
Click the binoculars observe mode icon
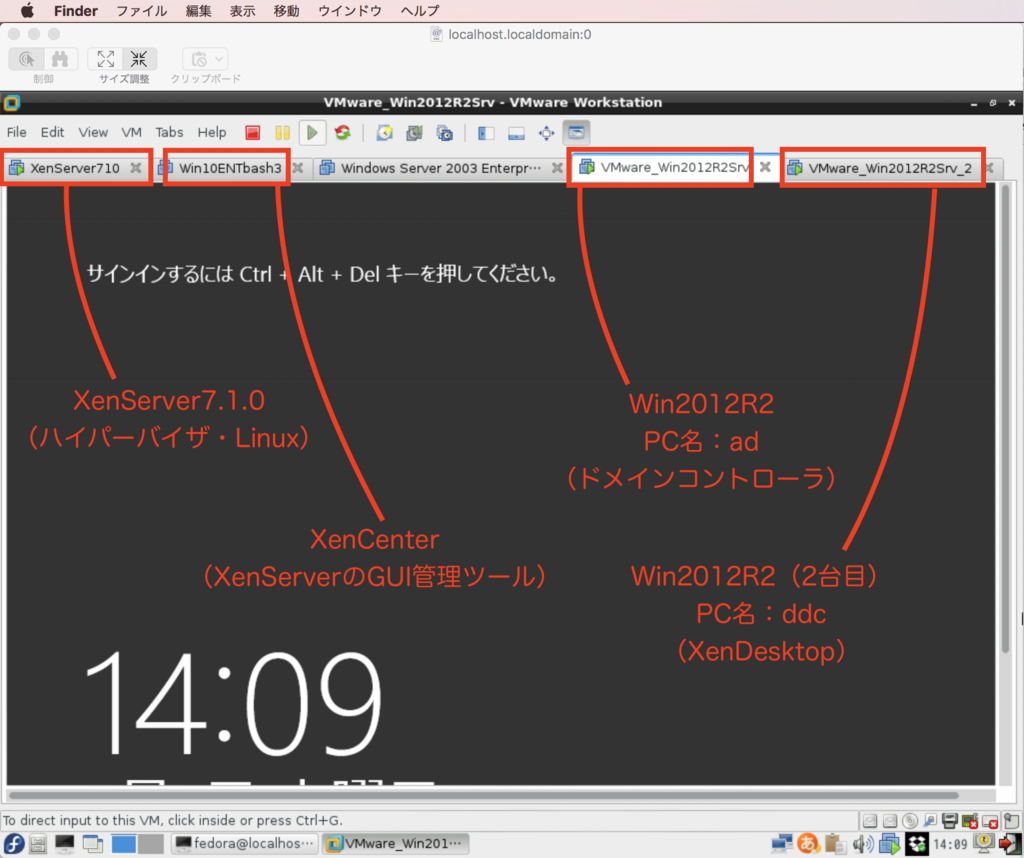(x=60, y=59)
